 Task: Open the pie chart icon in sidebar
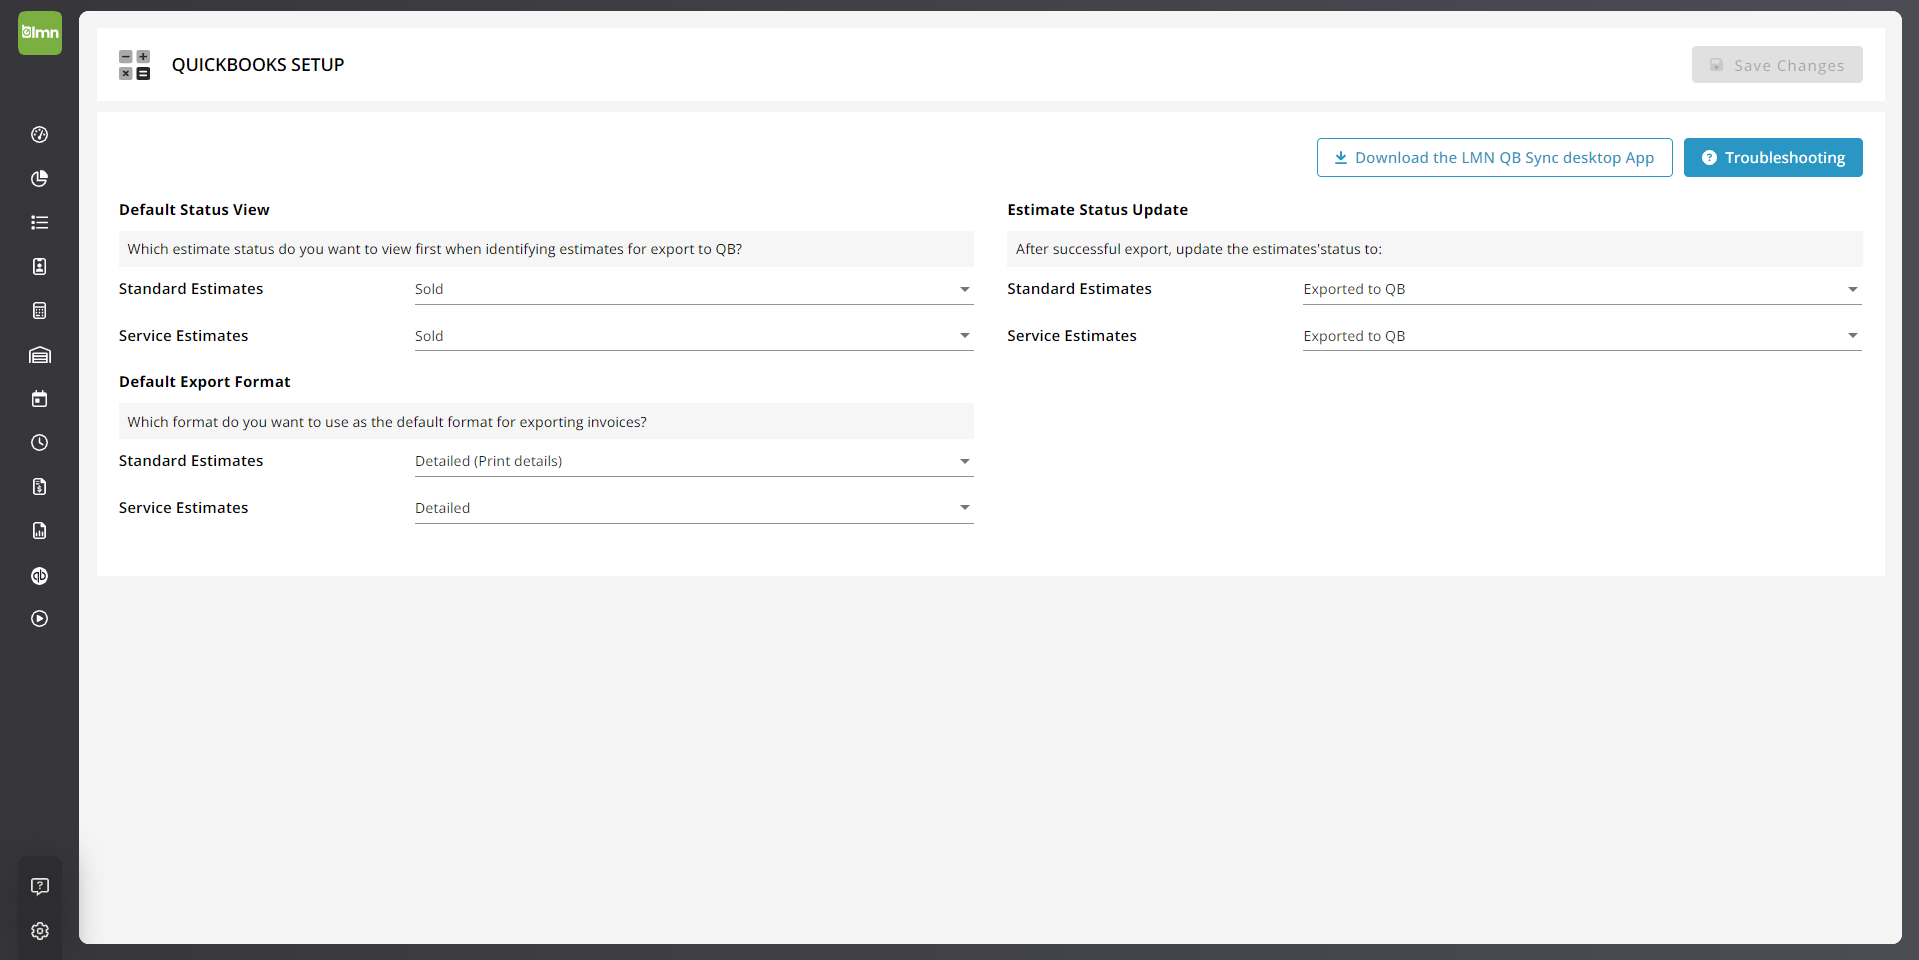pyautogui.click(x=40, y=179)
